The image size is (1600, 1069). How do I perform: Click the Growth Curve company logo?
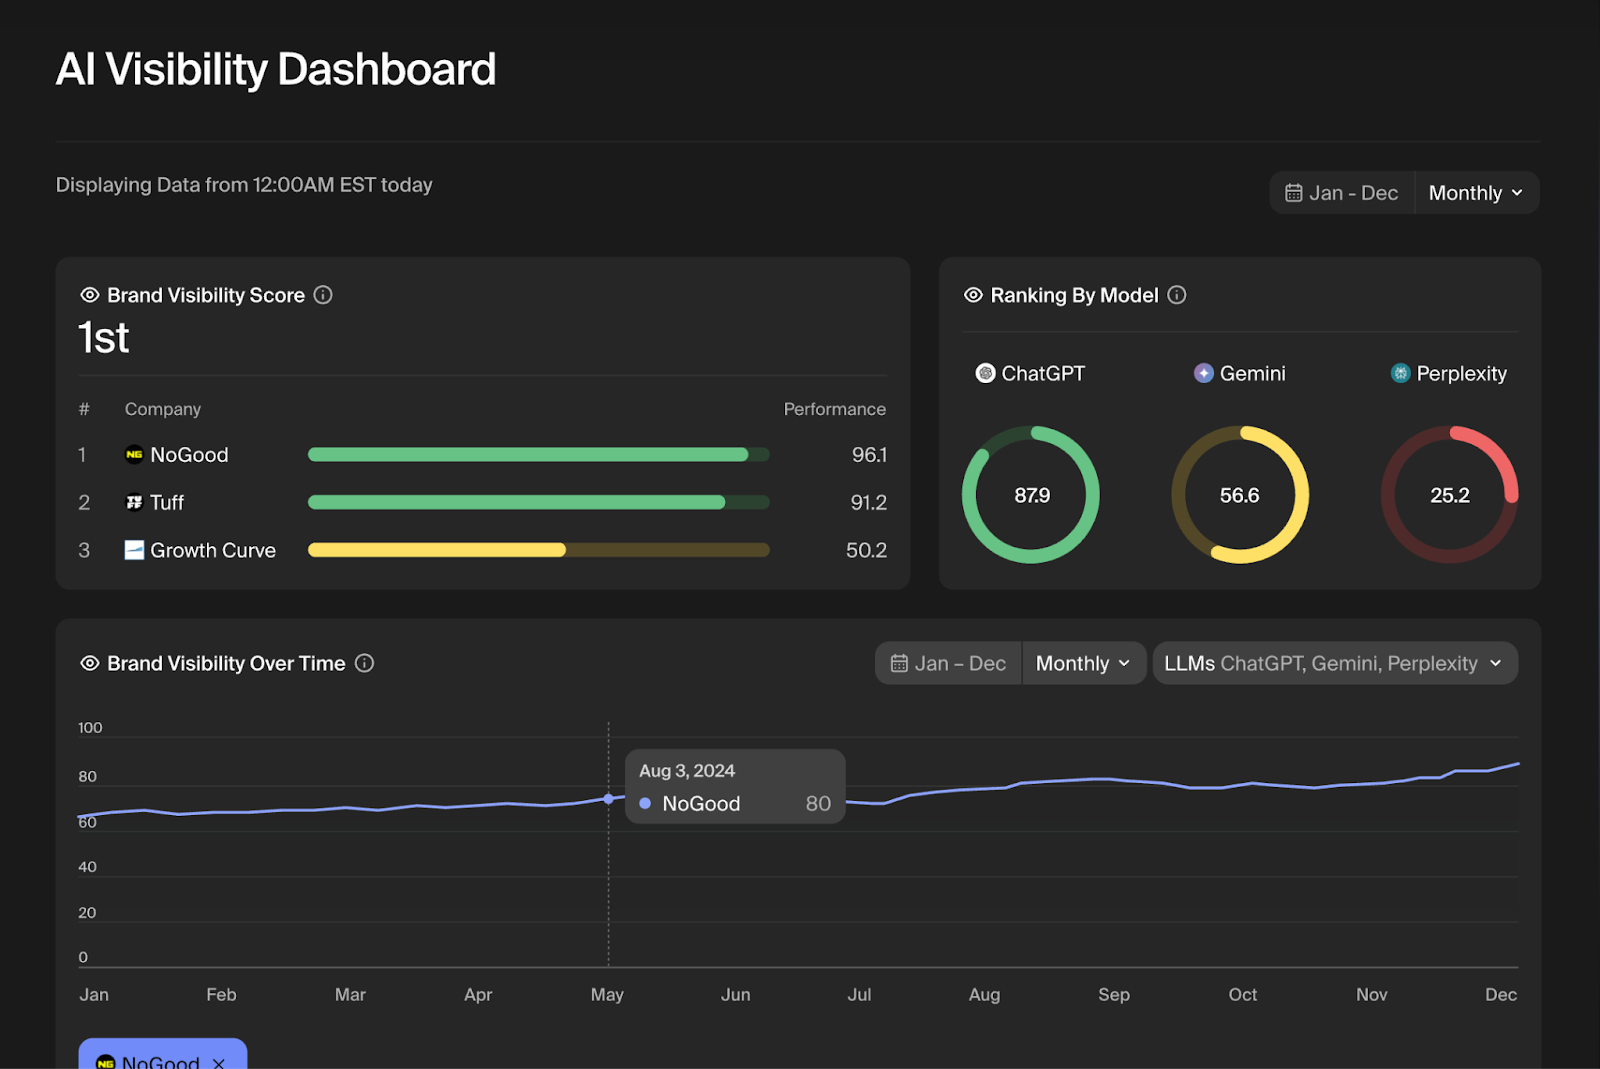click(134, 550)
